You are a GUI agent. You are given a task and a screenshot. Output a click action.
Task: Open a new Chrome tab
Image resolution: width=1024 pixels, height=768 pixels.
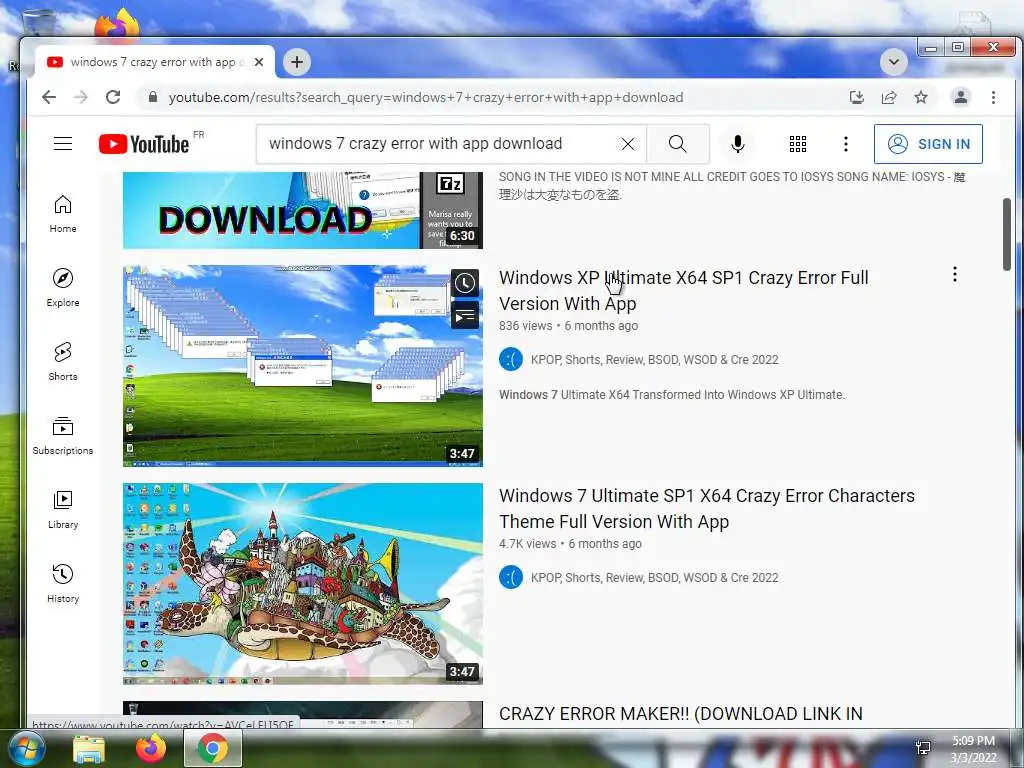tap(297, 62)
